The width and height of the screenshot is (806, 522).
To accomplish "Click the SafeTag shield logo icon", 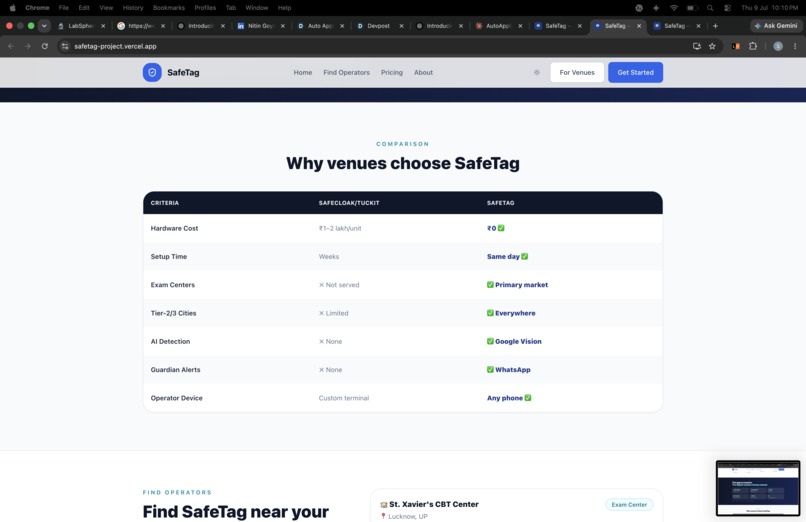I will 152,72.
